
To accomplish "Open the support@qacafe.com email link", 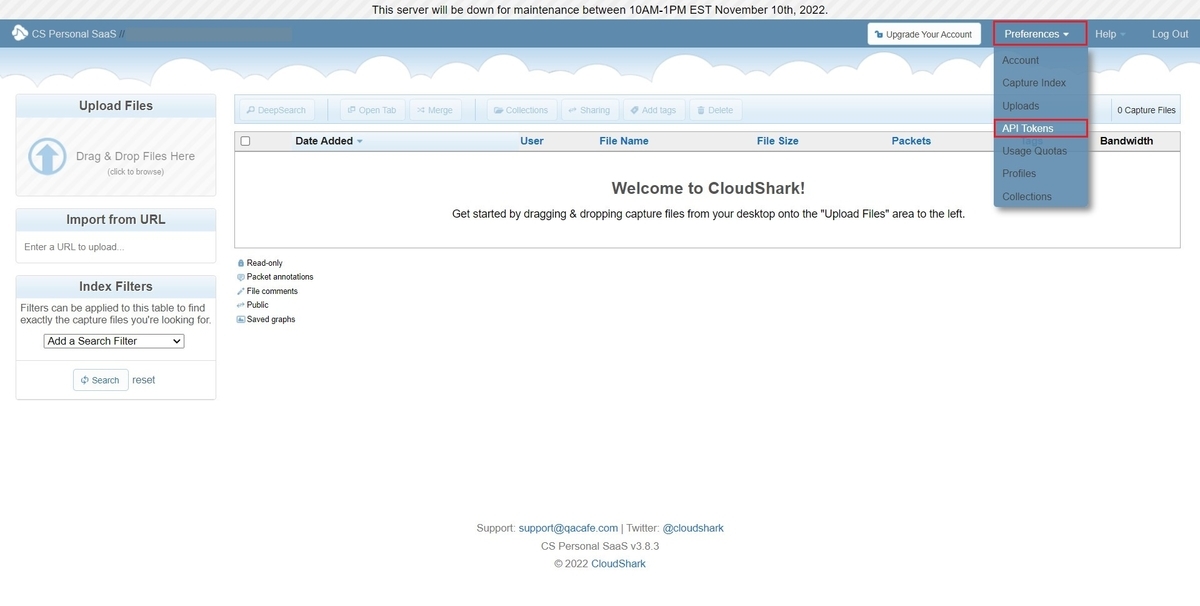I will pos(568,527).
